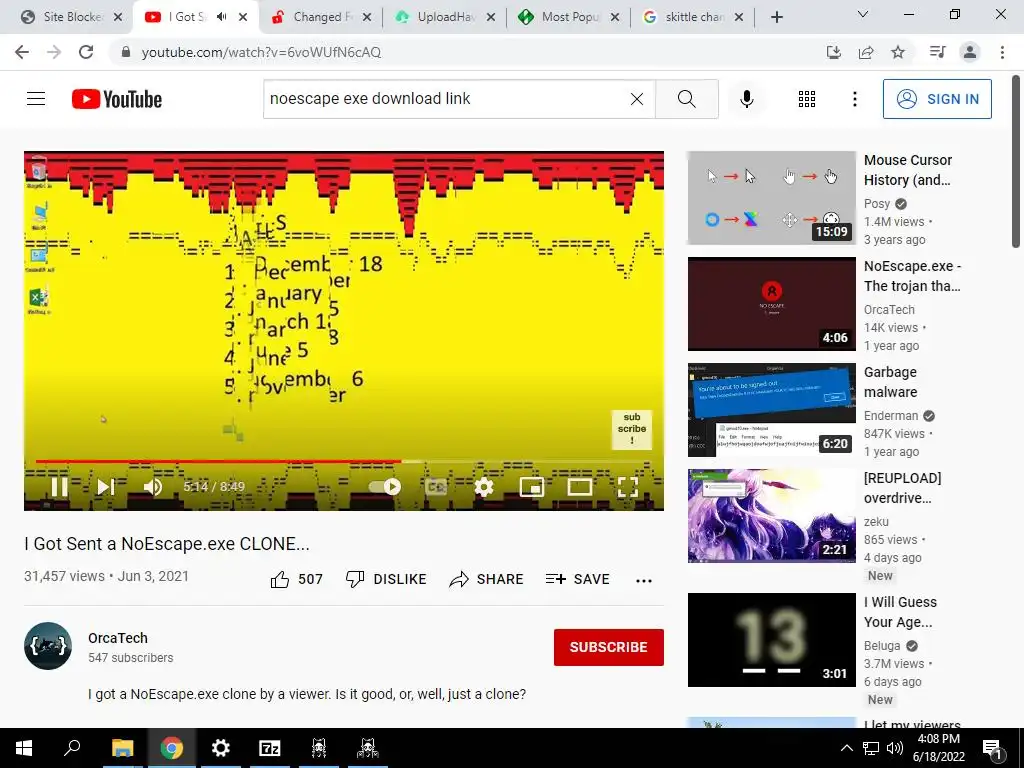This screenshot has height=768, width=1024.
Task: Toggle theater mode
Action: click(x=579, y=487)
